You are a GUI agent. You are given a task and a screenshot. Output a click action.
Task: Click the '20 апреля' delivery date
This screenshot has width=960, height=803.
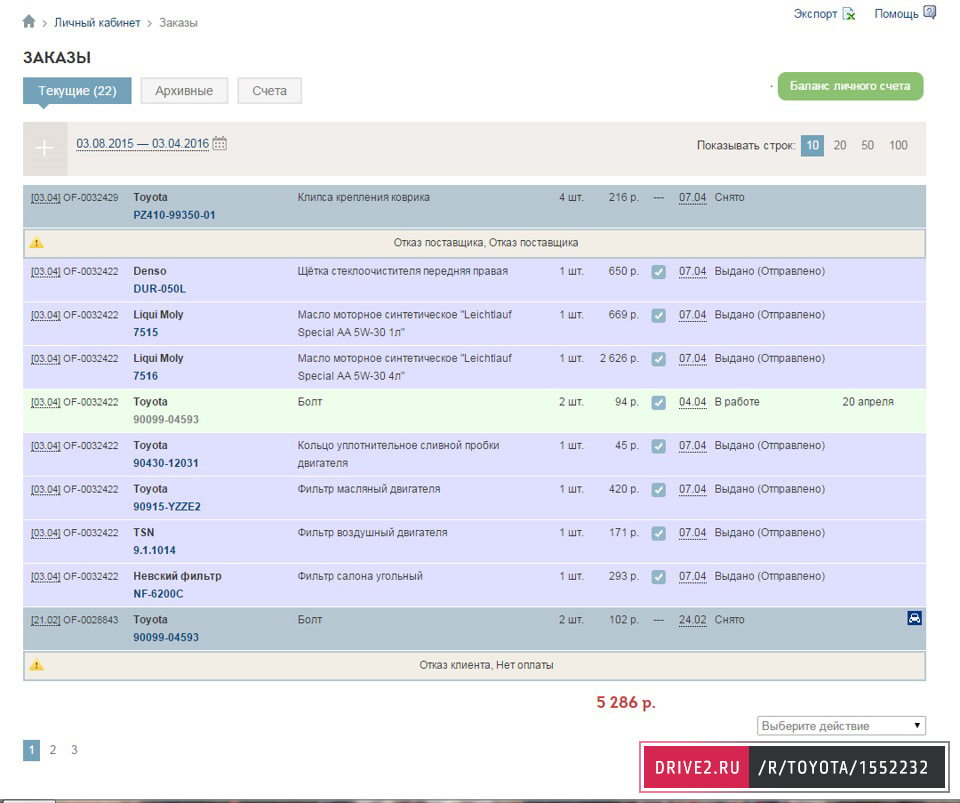[868, 402]
